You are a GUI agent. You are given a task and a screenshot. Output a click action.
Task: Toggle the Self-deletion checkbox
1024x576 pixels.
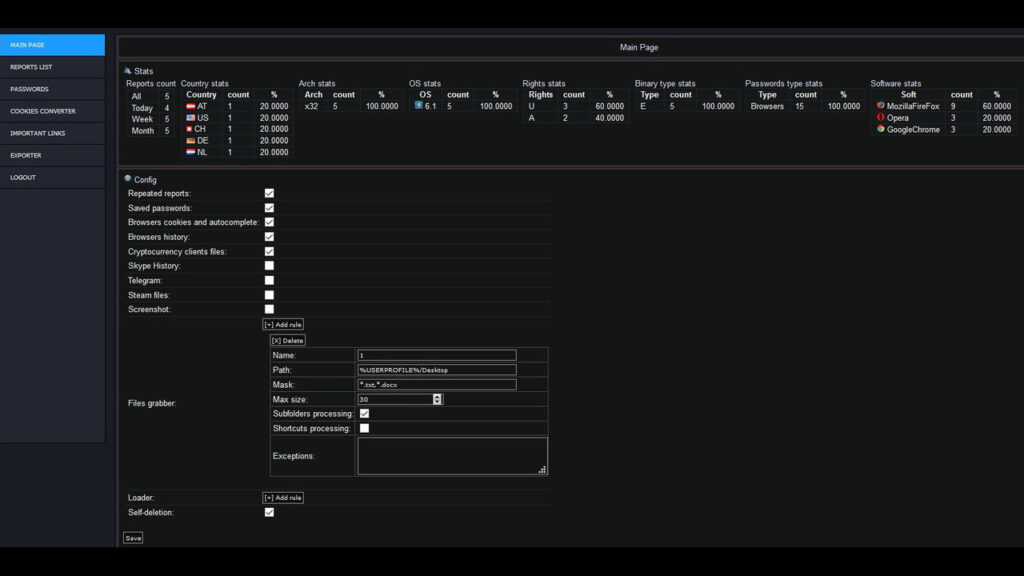269,513
